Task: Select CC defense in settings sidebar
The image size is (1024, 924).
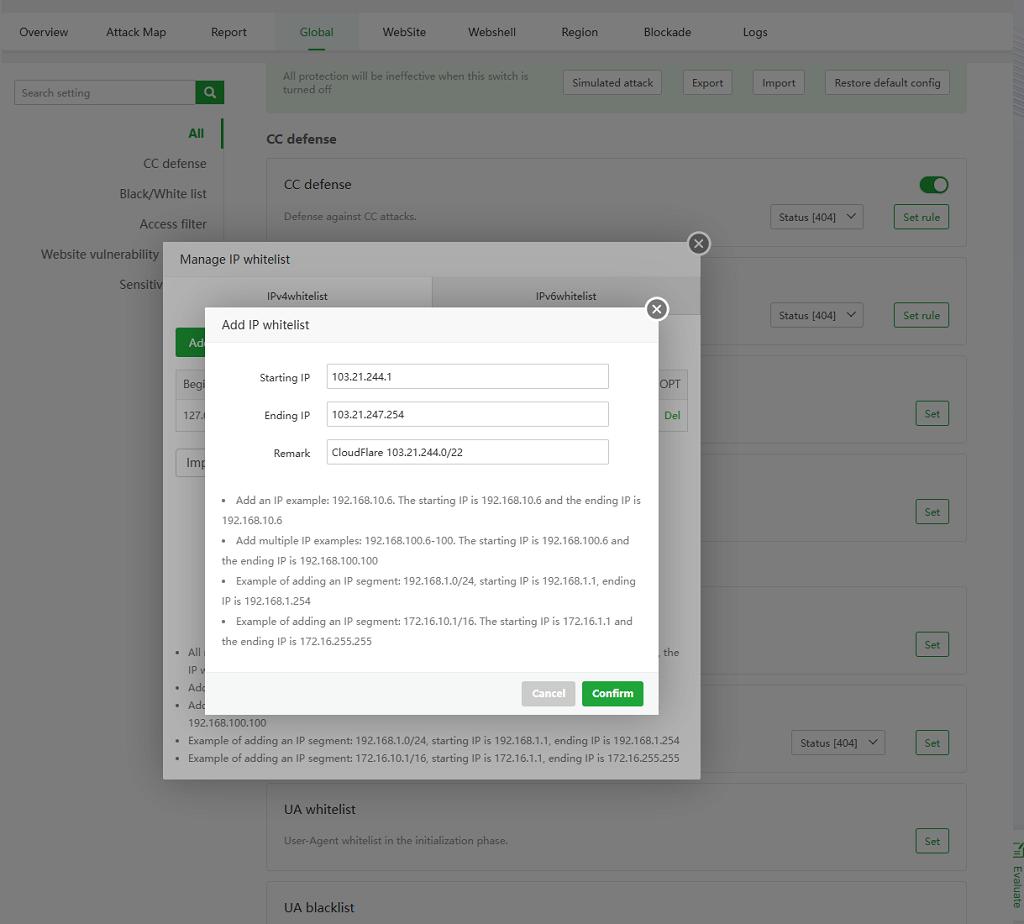Action: pyautogui.click(x=174, y=163)
